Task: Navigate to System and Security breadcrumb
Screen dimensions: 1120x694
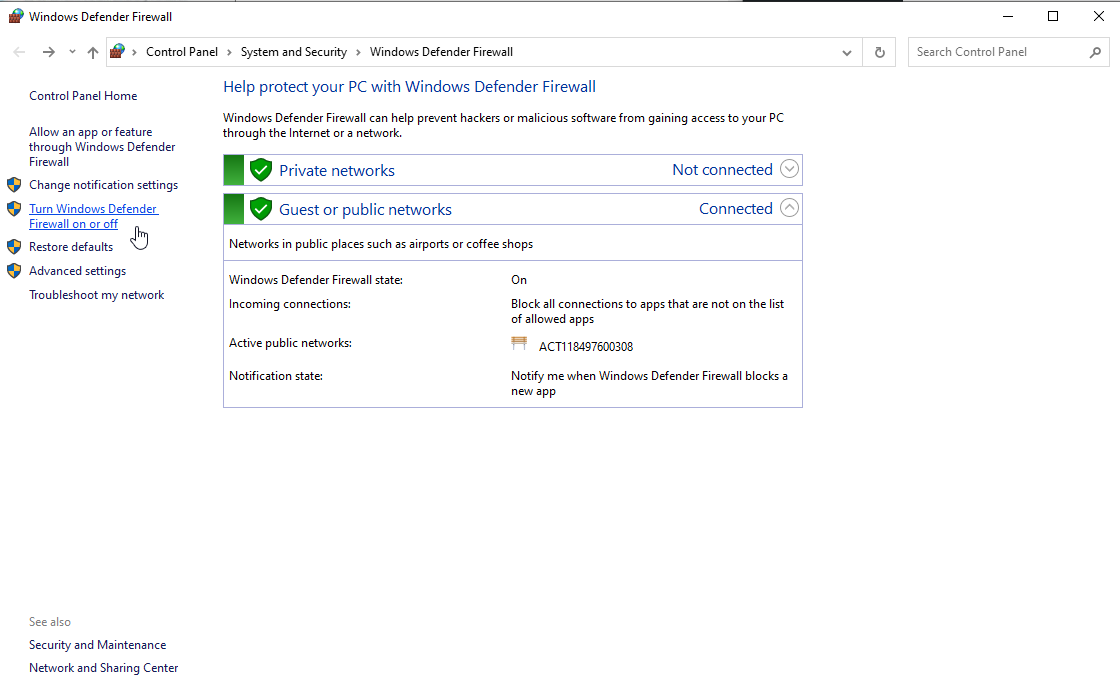Action: (294, 51)
